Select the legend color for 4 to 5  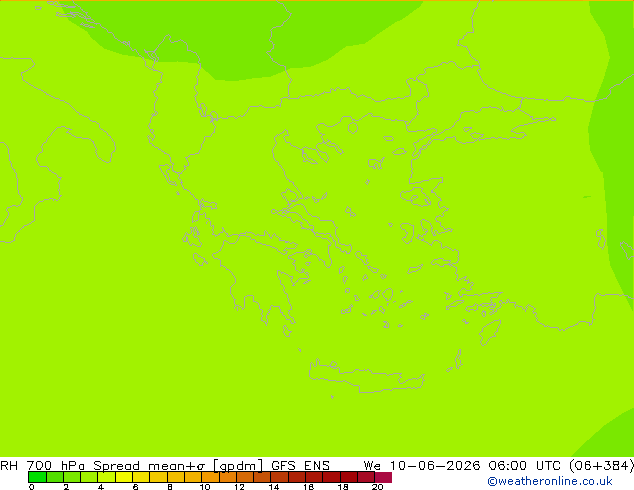[x=106, y=477]
